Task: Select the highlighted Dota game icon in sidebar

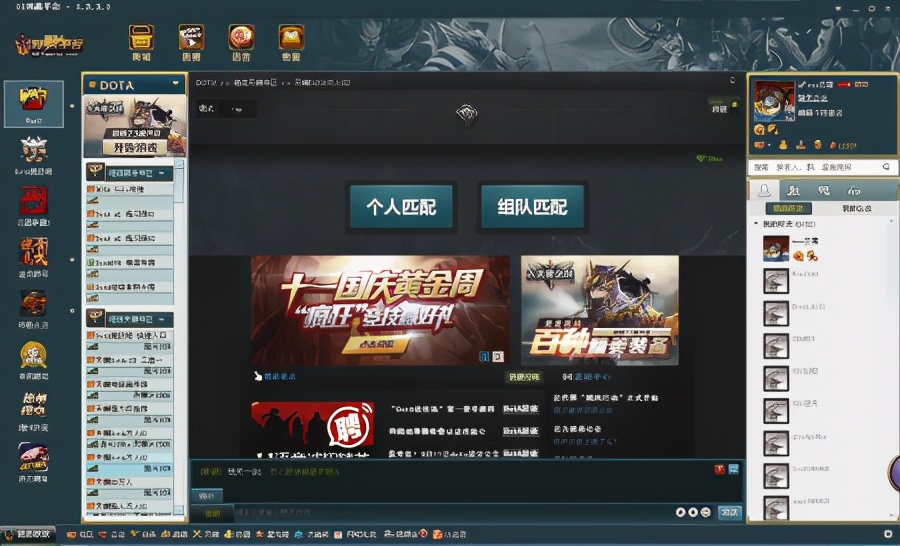Action: click(x=33, y=103)
